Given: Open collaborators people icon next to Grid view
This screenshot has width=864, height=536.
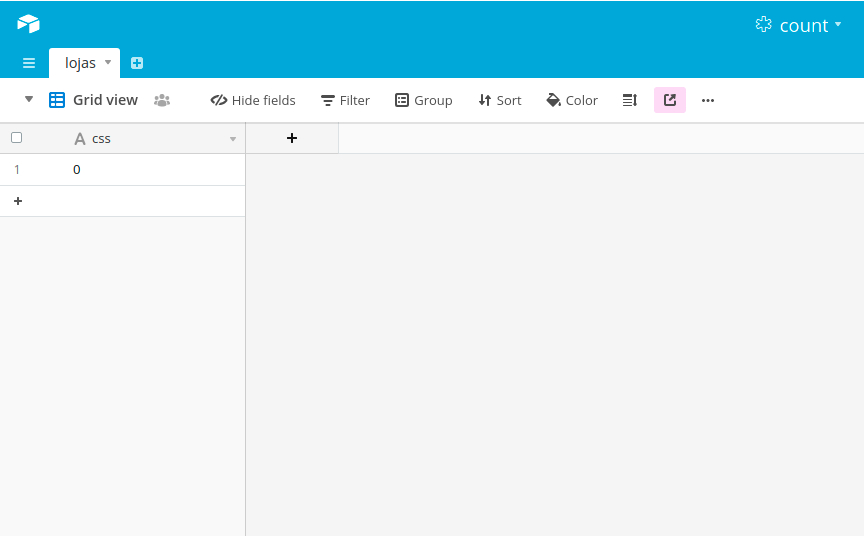Looking at the screenshot, I should tap(162, 100).
